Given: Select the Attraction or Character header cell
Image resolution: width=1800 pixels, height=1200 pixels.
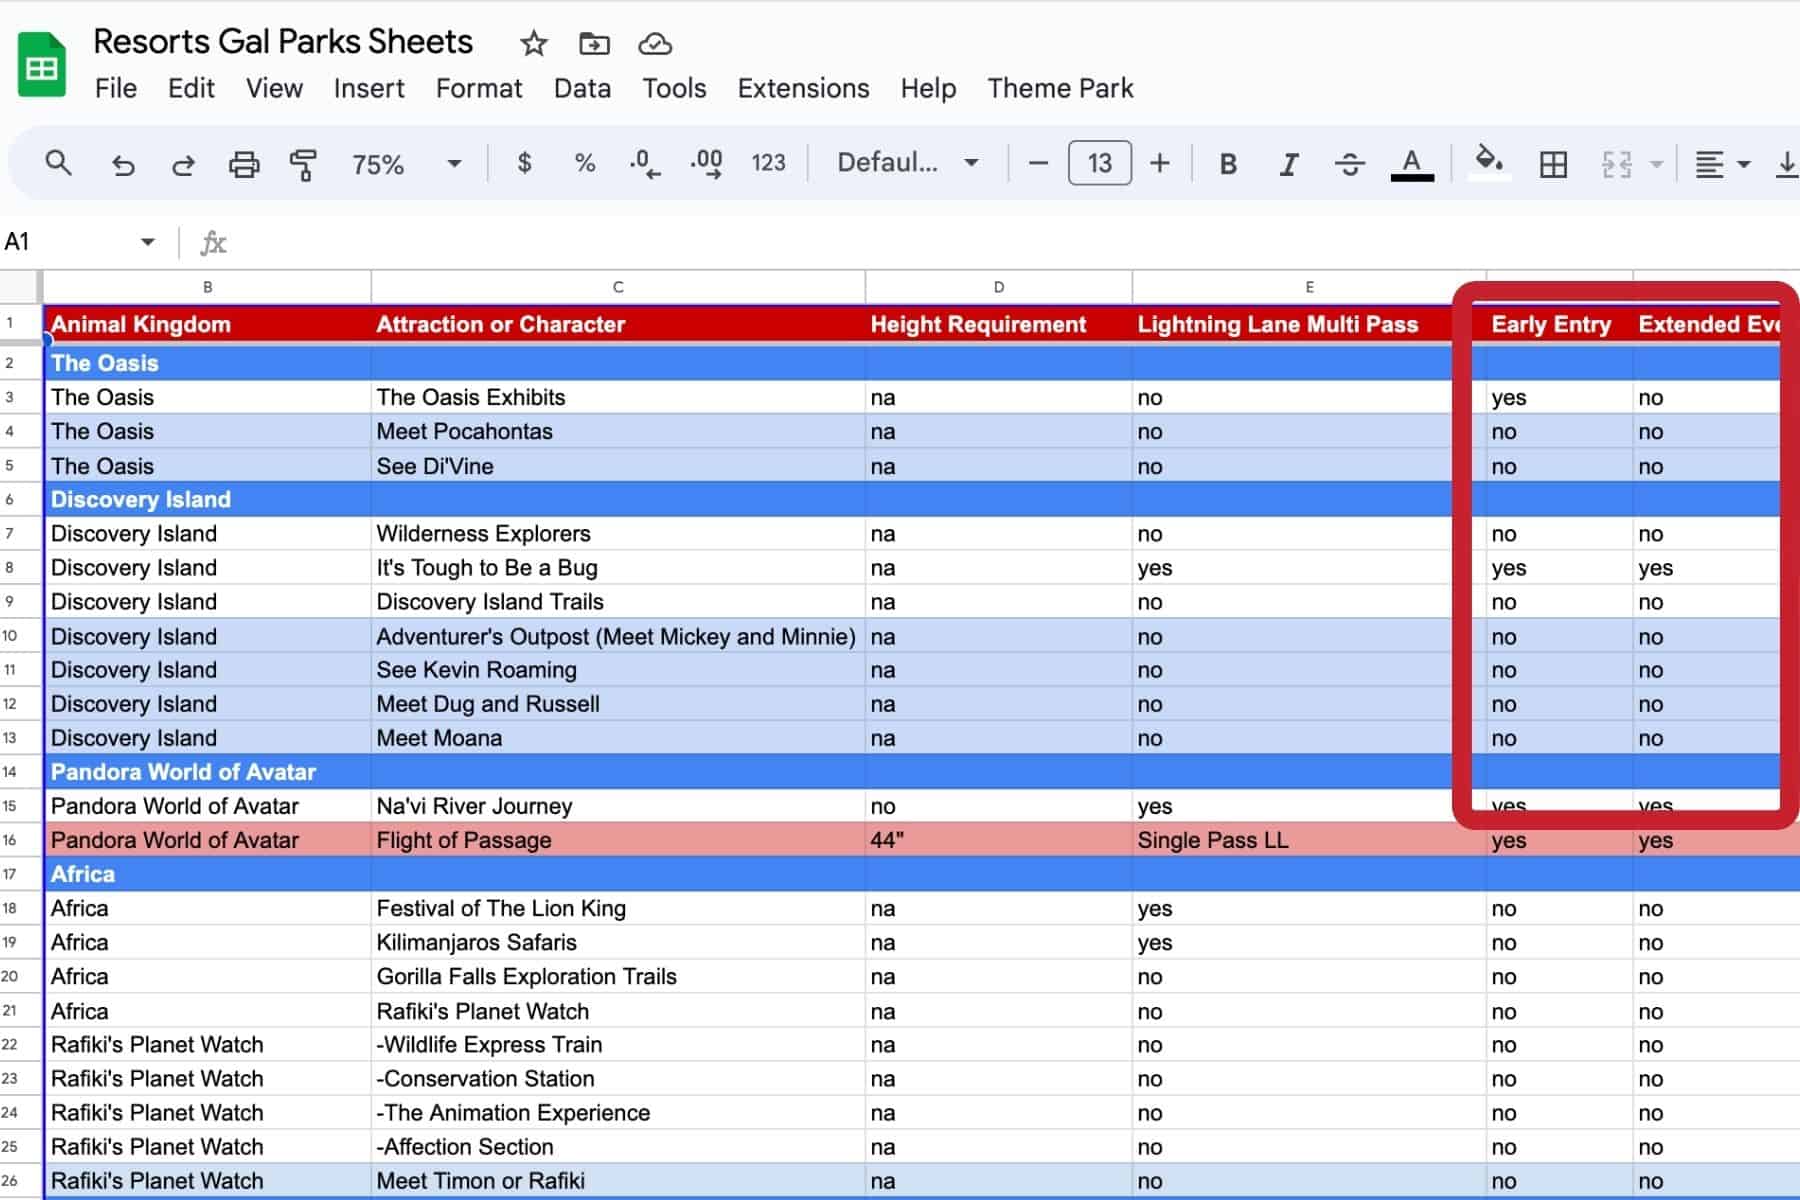Looking at the screenshot, I should point(618,324).
